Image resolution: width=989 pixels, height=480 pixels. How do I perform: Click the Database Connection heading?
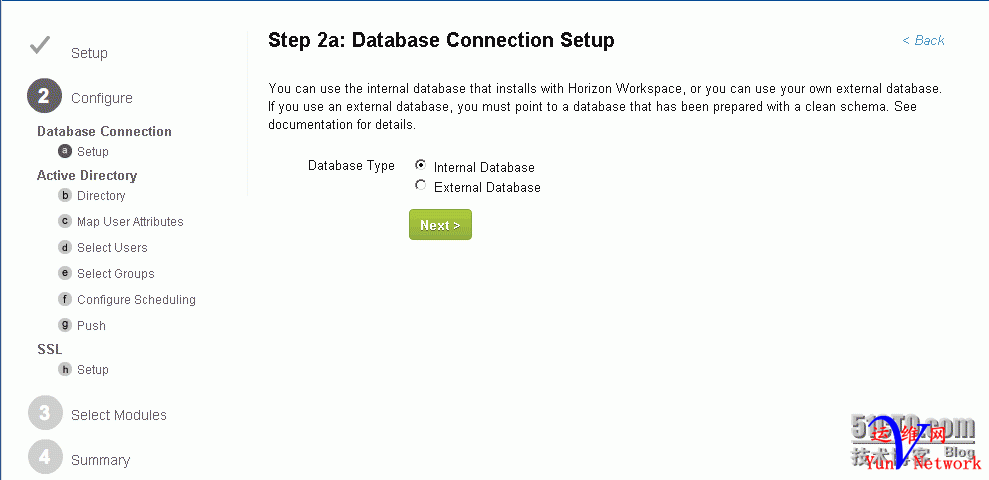104,131
